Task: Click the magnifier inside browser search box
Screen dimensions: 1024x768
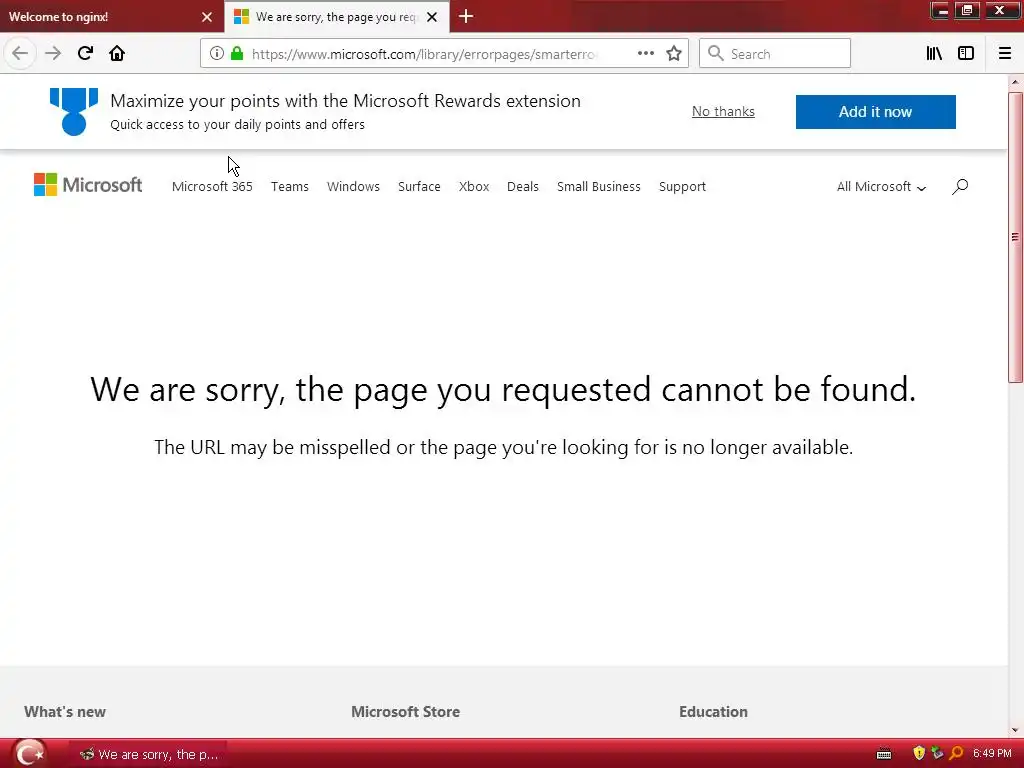Action: pyautogui.click(x=716, y=53)
